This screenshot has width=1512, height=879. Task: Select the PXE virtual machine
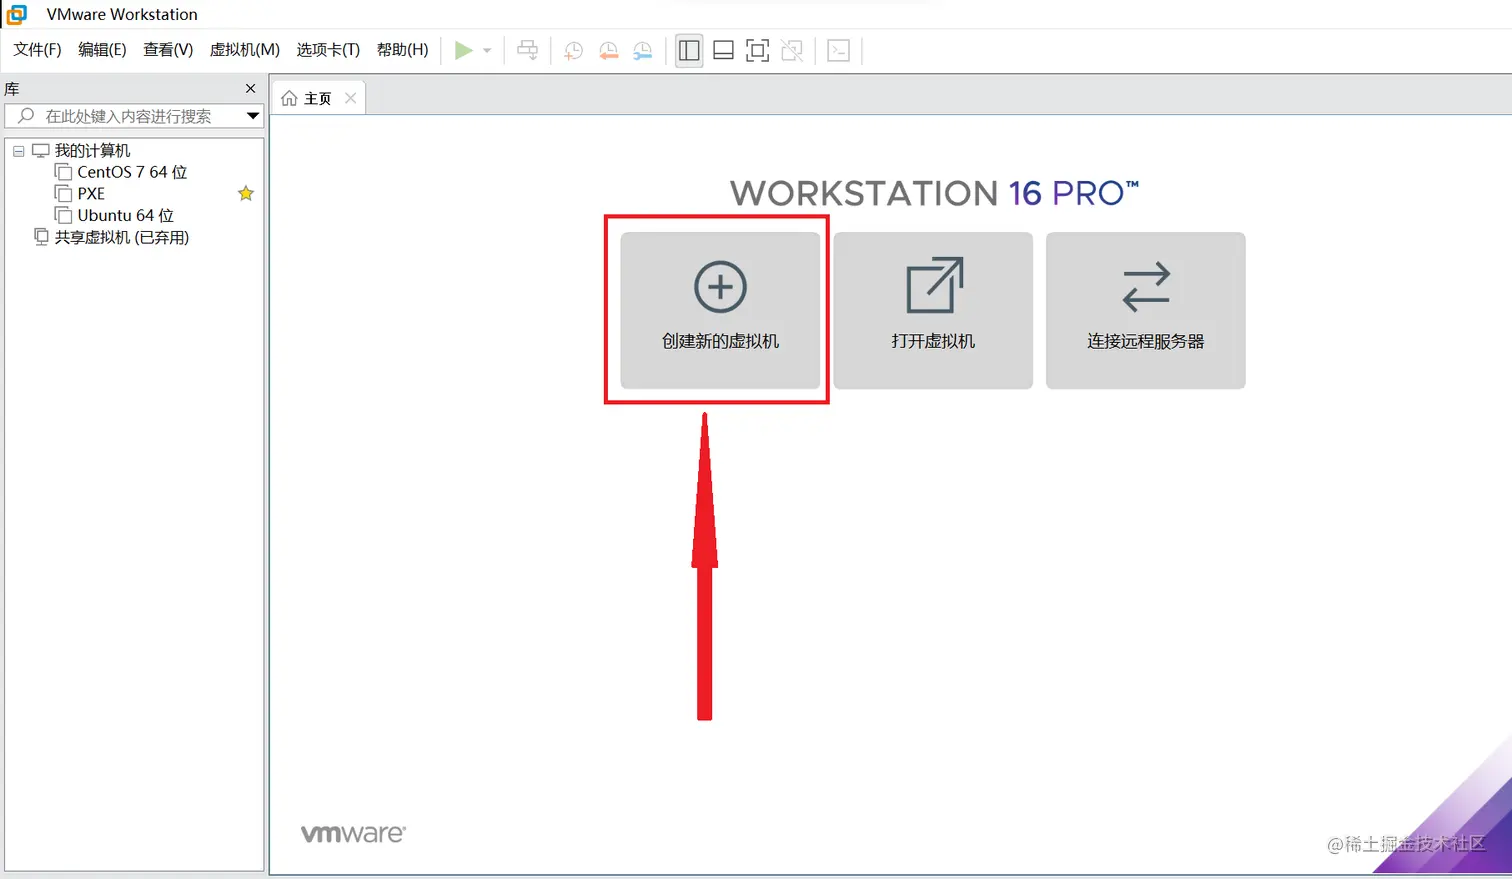[x=91, y=194]
